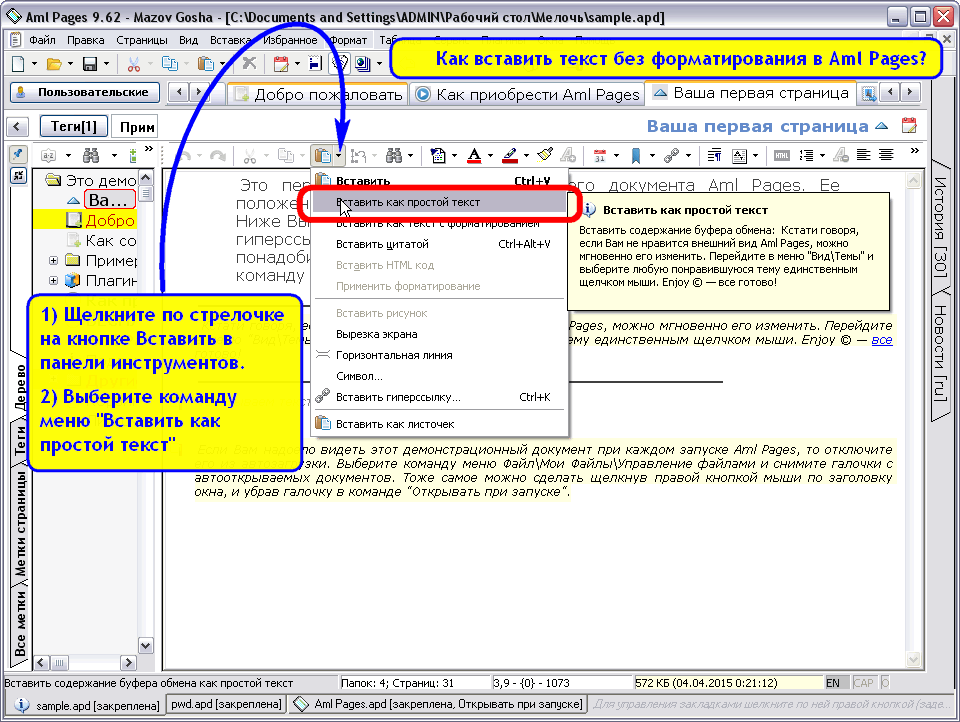
Task: Open the pwd.apd bookmark in the bottom bar
Action: click(227, 705)
